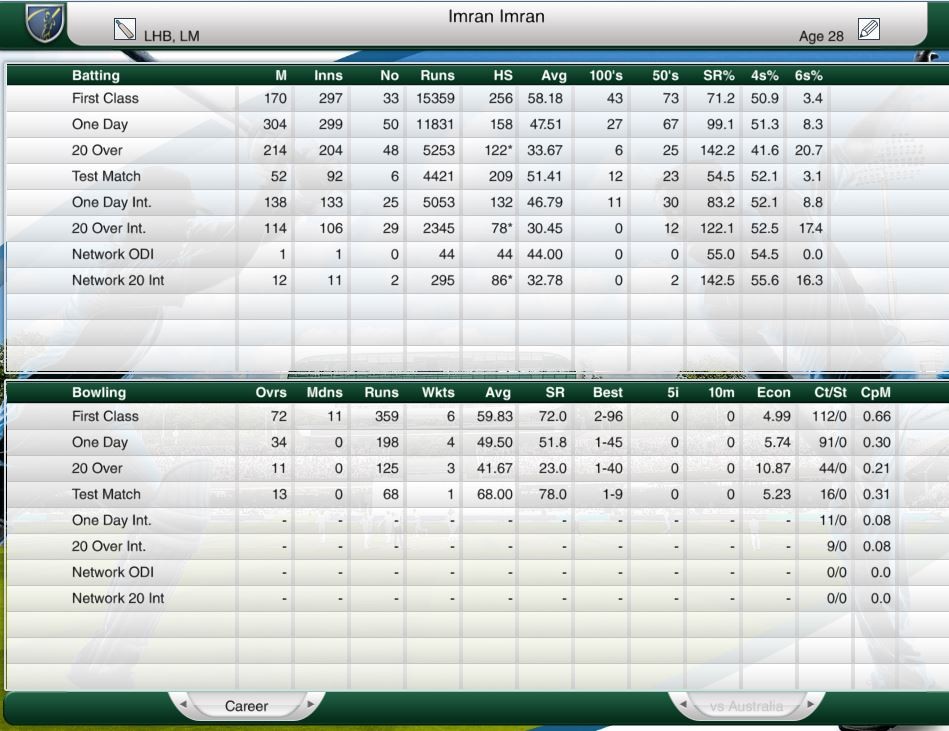Click the 50's column header

point(665,76)
